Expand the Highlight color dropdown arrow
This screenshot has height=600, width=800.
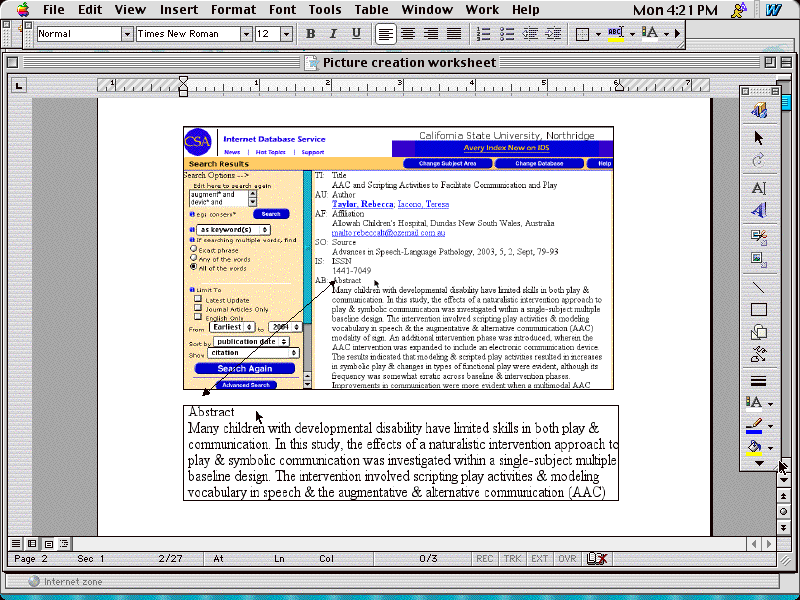click(632, 34)
